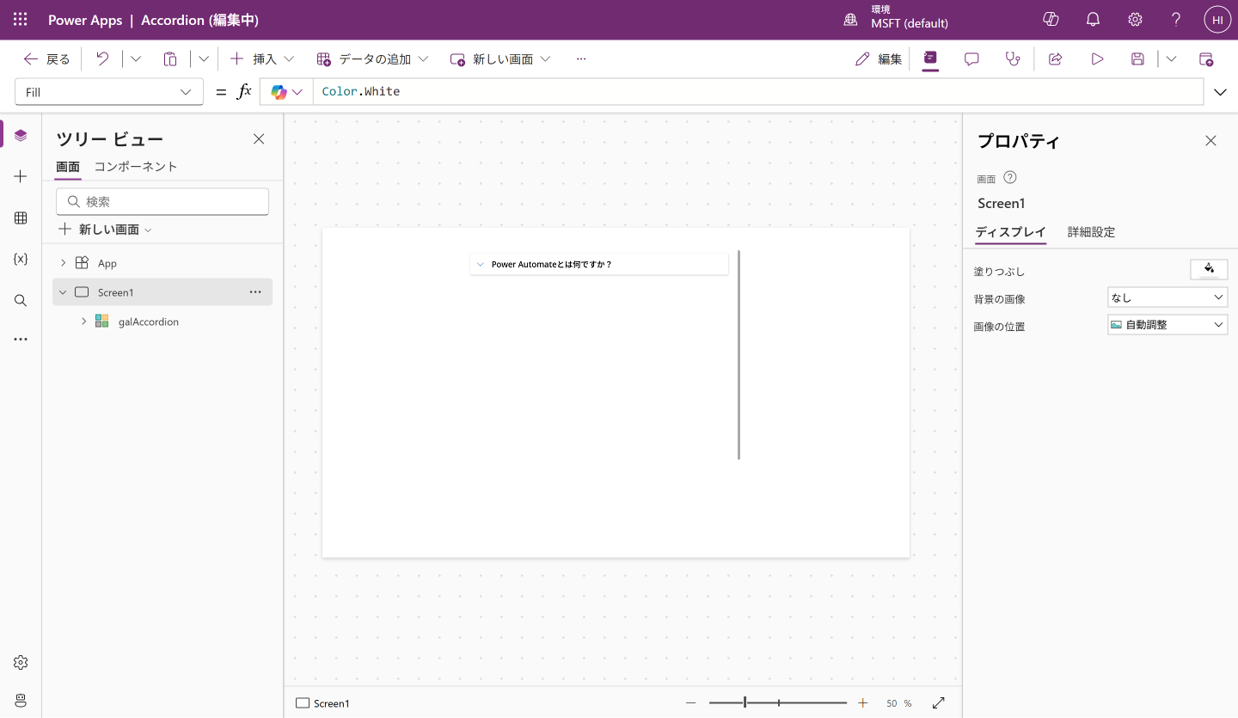
Task: Click the Data table icon in sidebar
Action: 20,218
